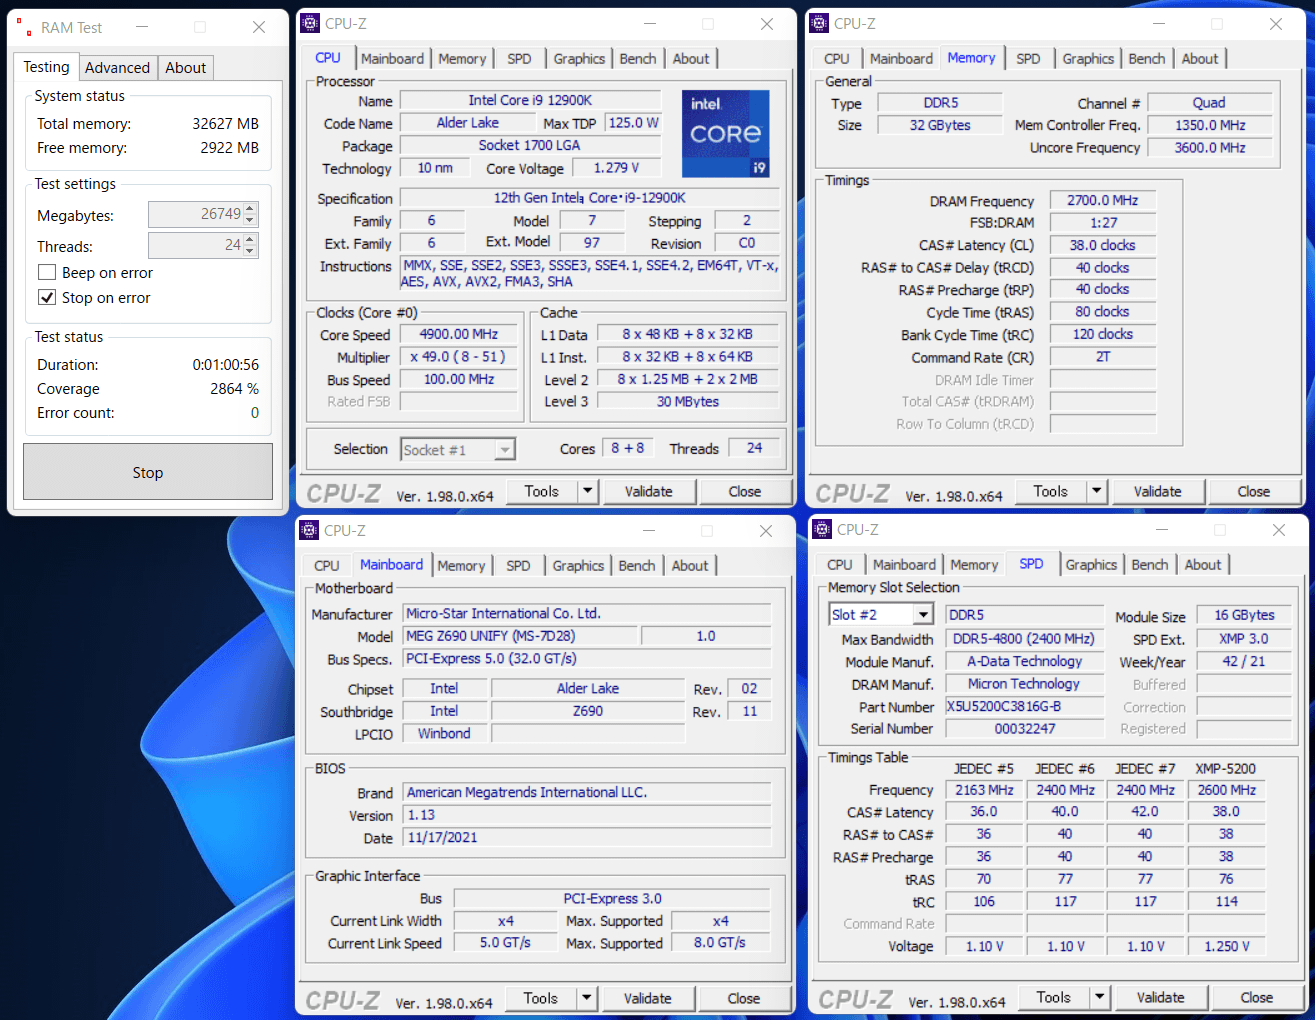The height and width of the screenshot is (1020, 1315).
Task: Click the Megabytes spinner control
Action: pos(251,215)
